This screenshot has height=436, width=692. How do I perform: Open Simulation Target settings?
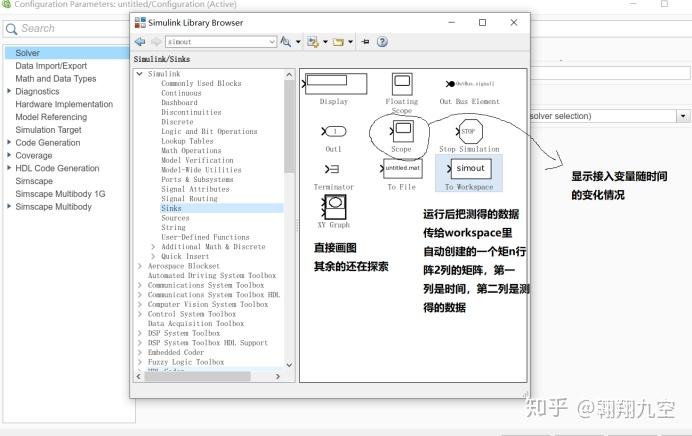point(49,130)
